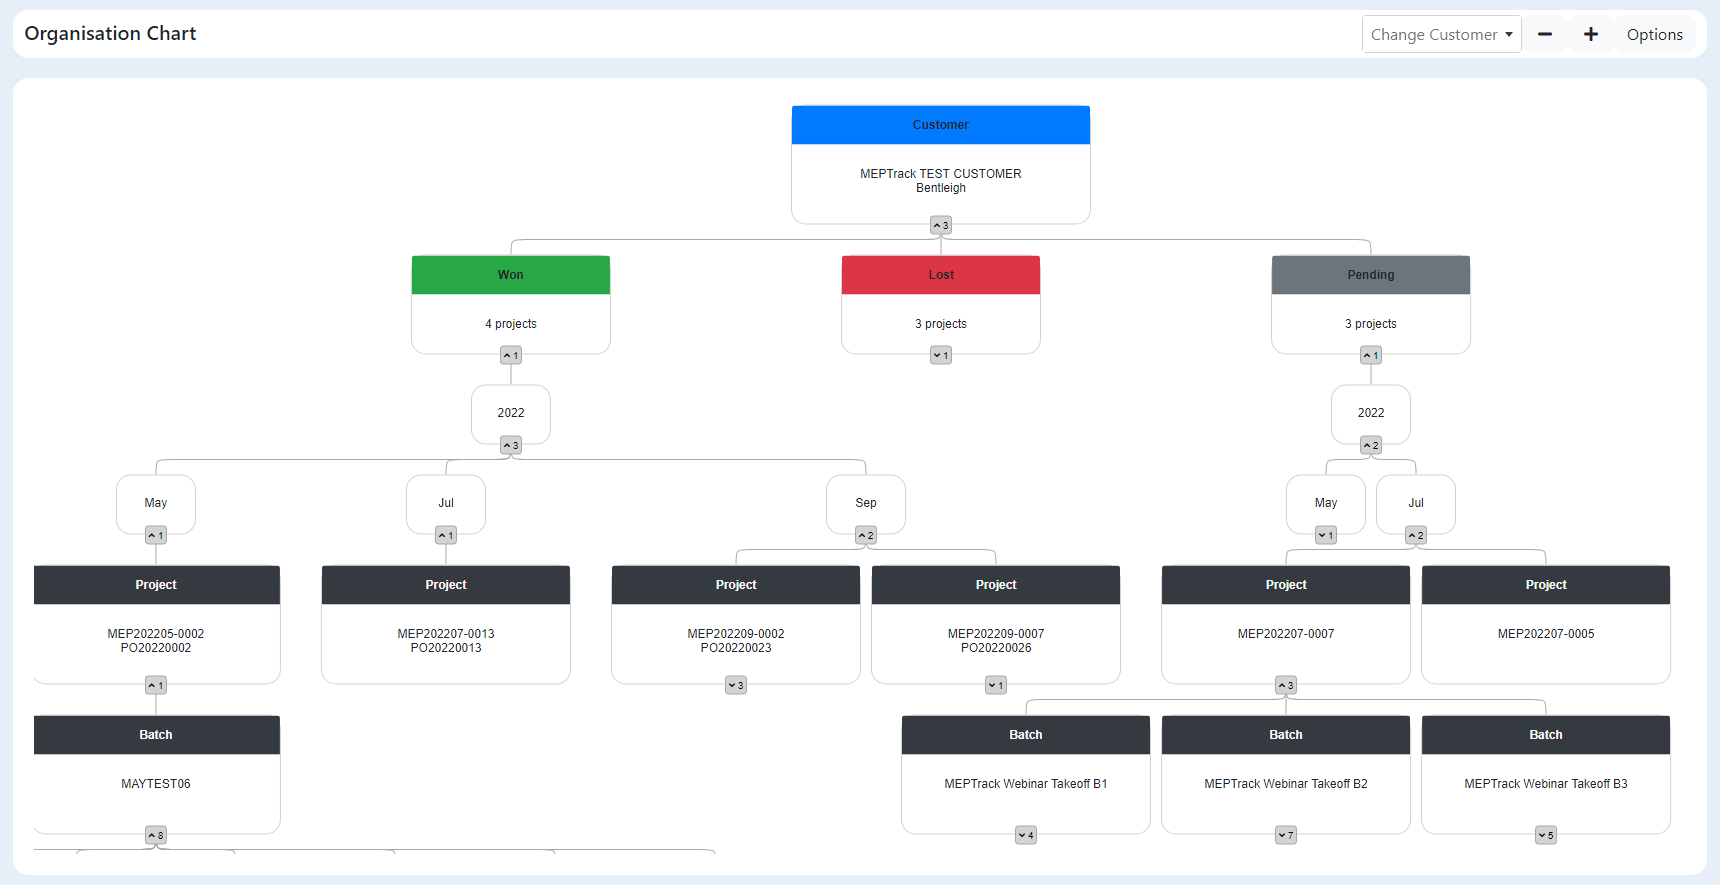Image resolution: width=1720 pixels, height=885 pixels.
Task: Expand MEPTrack Webinar Takeoff B3 batch
Action: point(1546,835)
